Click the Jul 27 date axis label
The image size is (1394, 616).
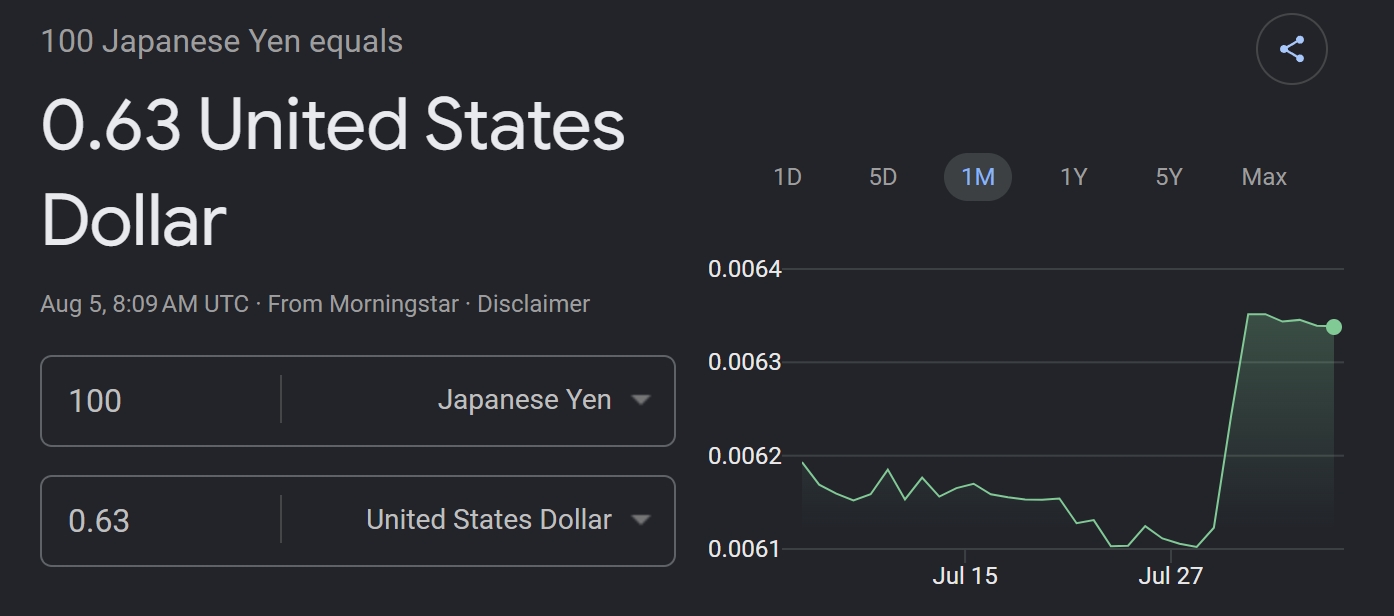click(1170, 576)
